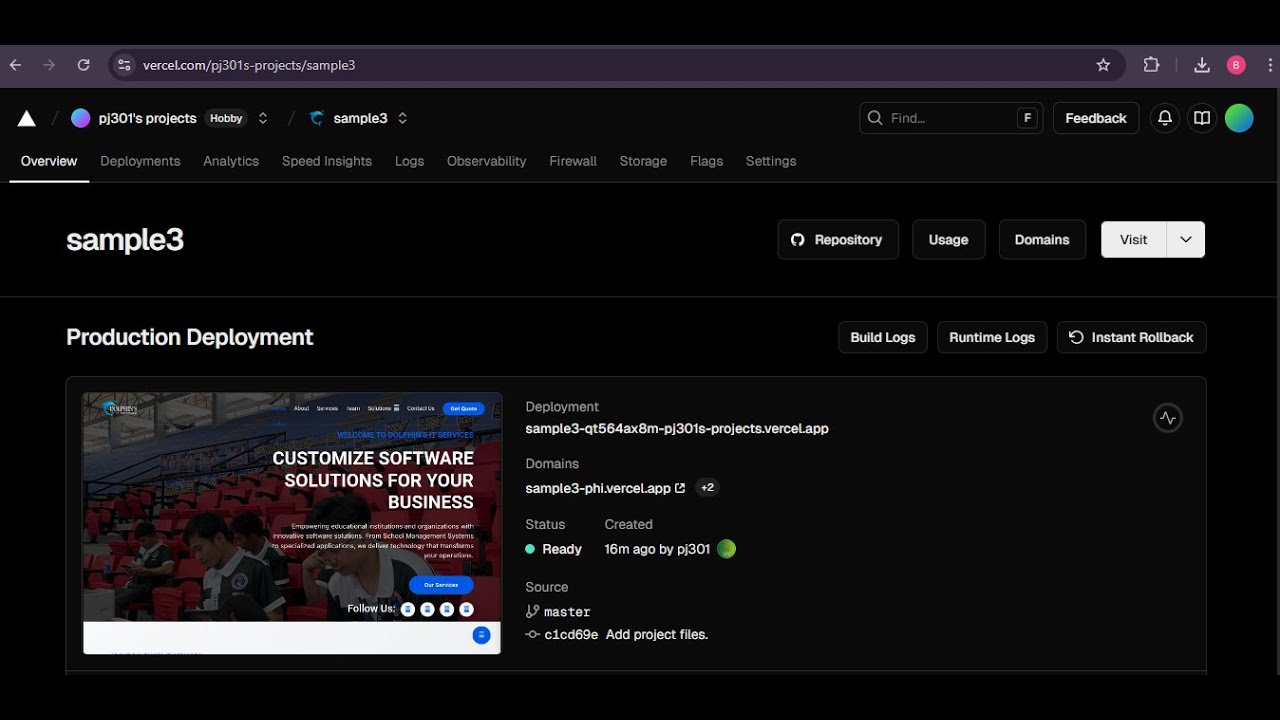This screenshot has height=720, width=1280.
Task: Click sample3 in the breadcrumb
Action: tap(360, 118)
